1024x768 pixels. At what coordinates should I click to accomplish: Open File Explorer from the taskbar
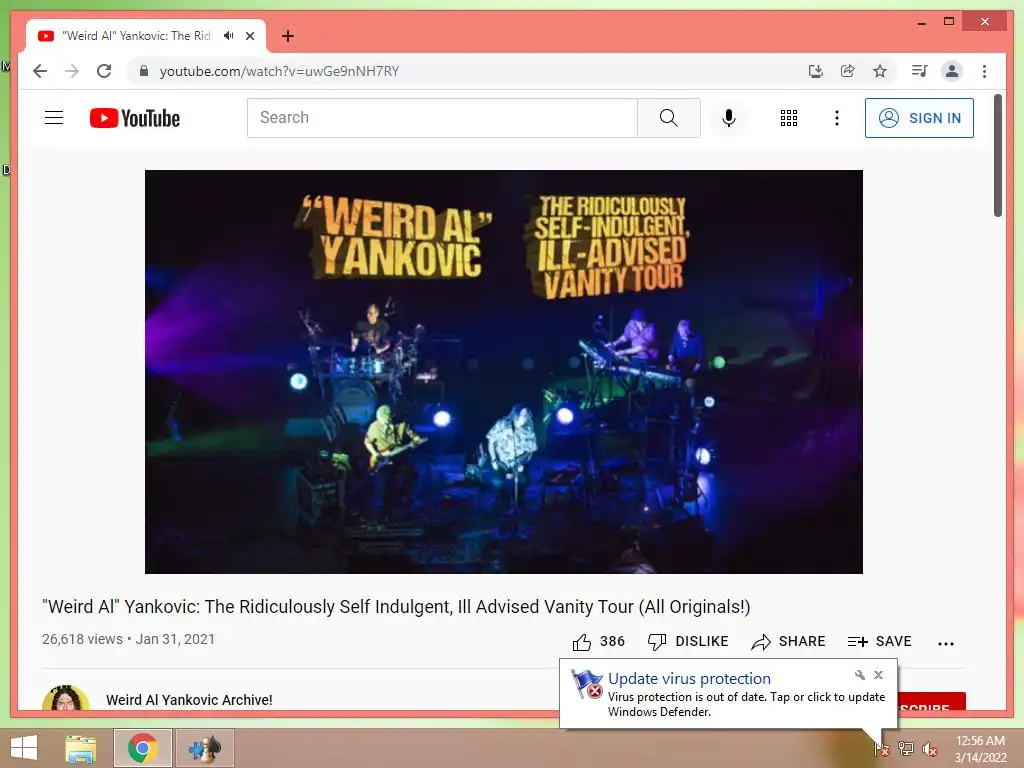80,748
